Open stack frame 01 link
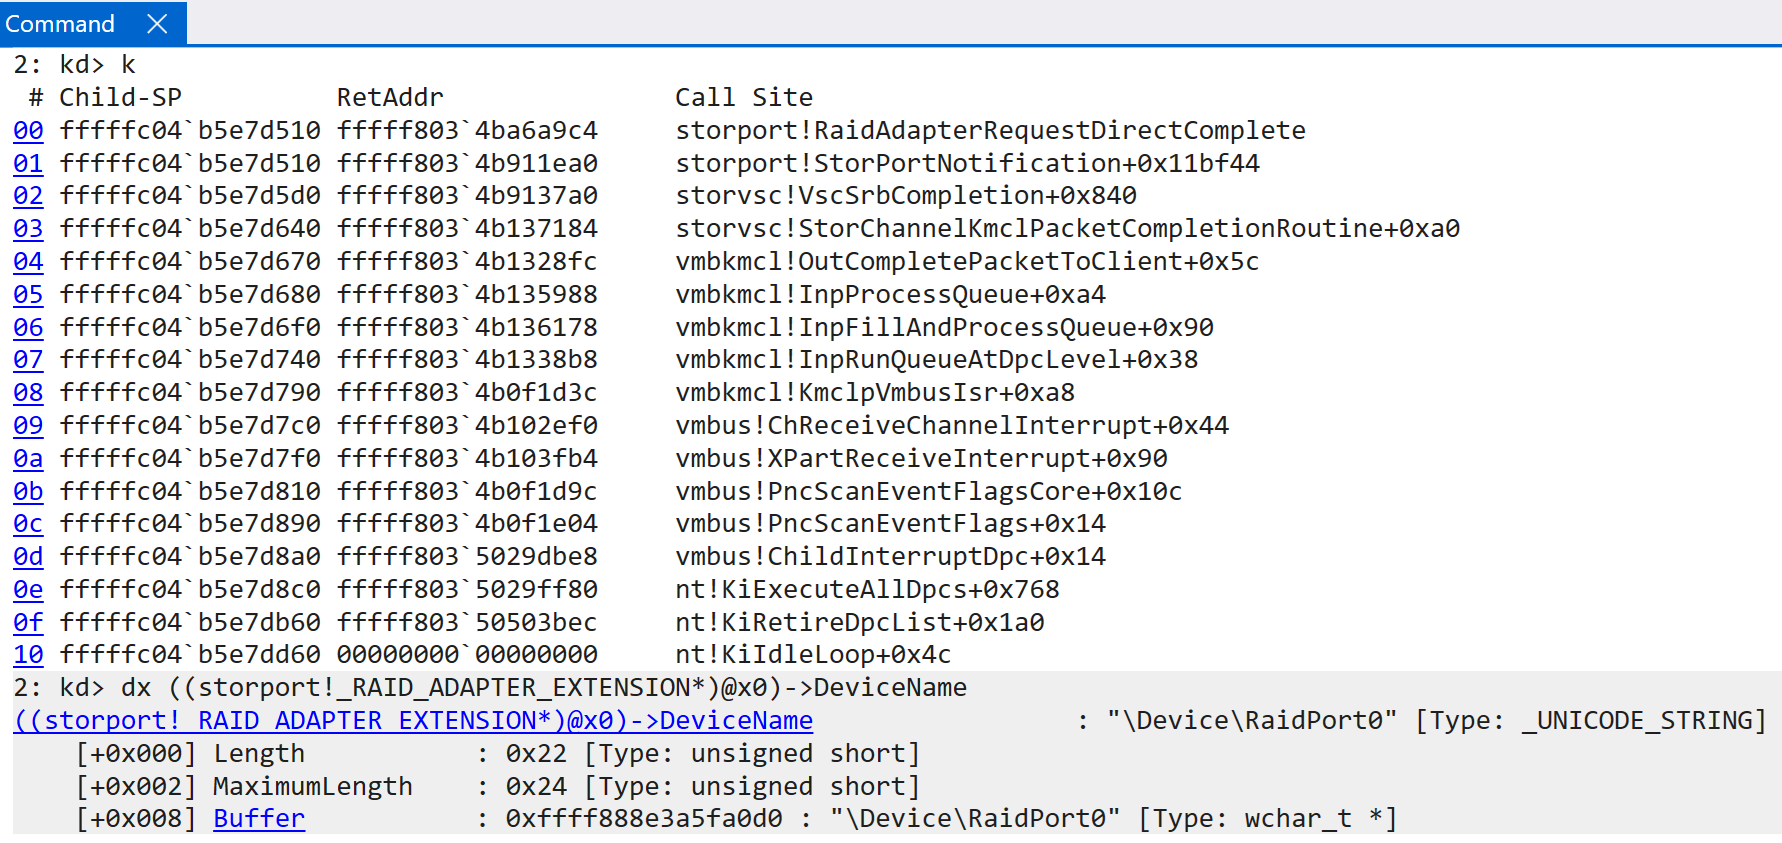The height and width of the screenshot is (843, 1782). (28, 164)
